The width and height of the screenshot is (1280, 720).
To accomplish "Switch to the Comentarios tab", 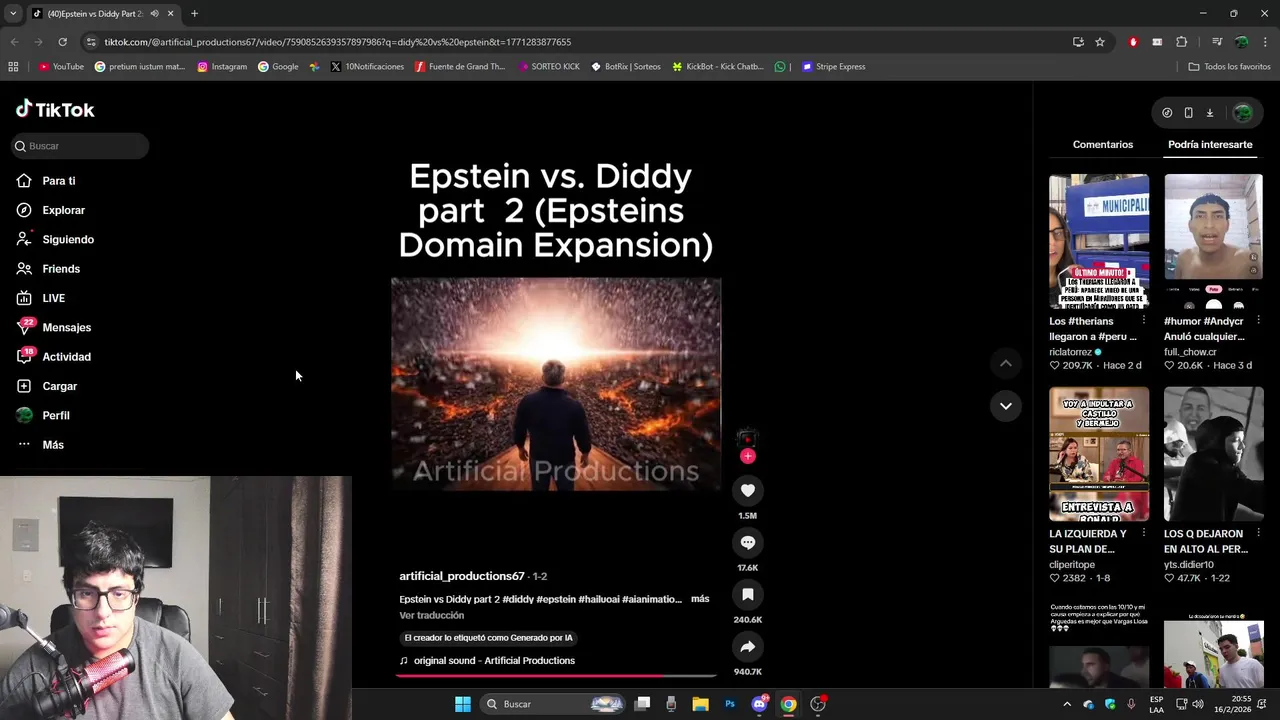I will 1103,145.
